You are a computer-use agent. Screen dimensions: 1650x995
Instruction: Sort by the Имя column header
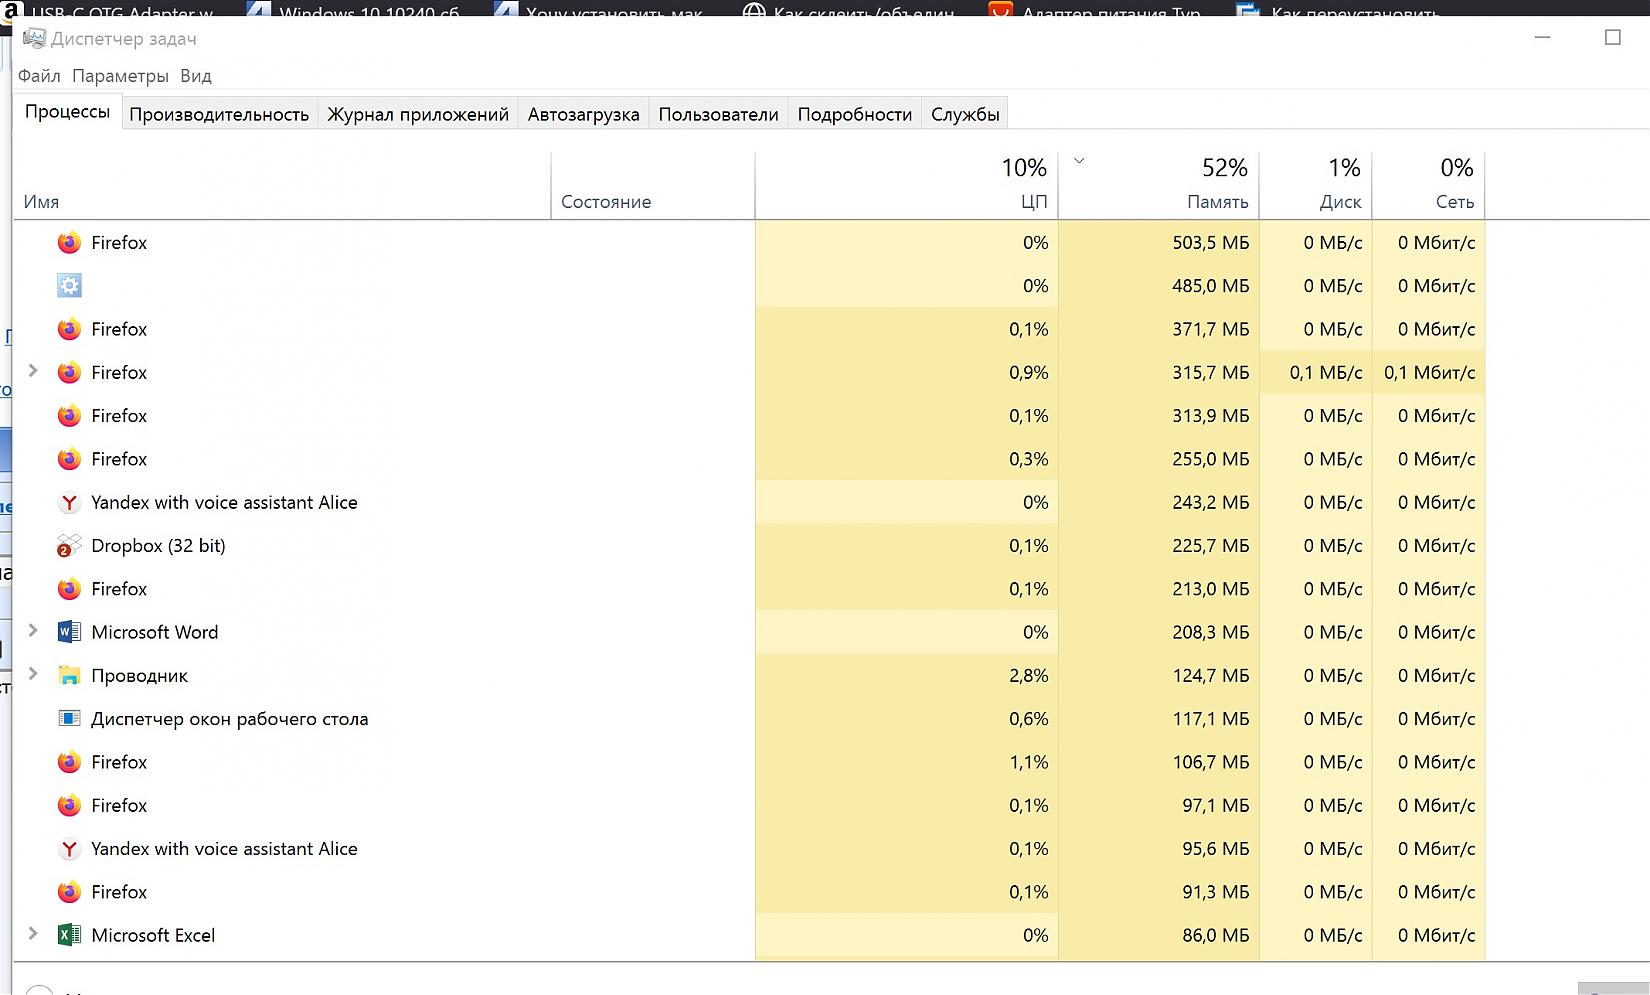(42, 202)
